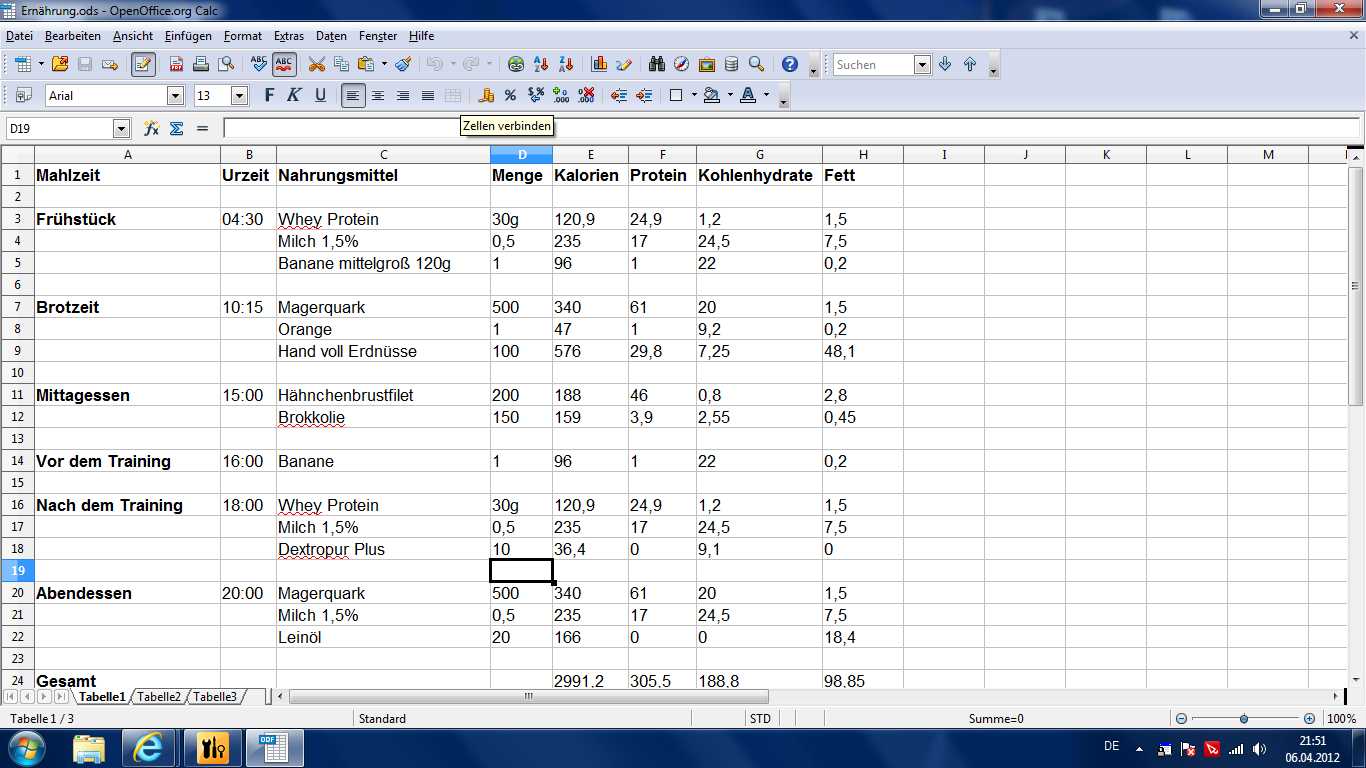Toggle justified alignment button
The width and height of the screenshot is (1366, 768).
[428, 95]
